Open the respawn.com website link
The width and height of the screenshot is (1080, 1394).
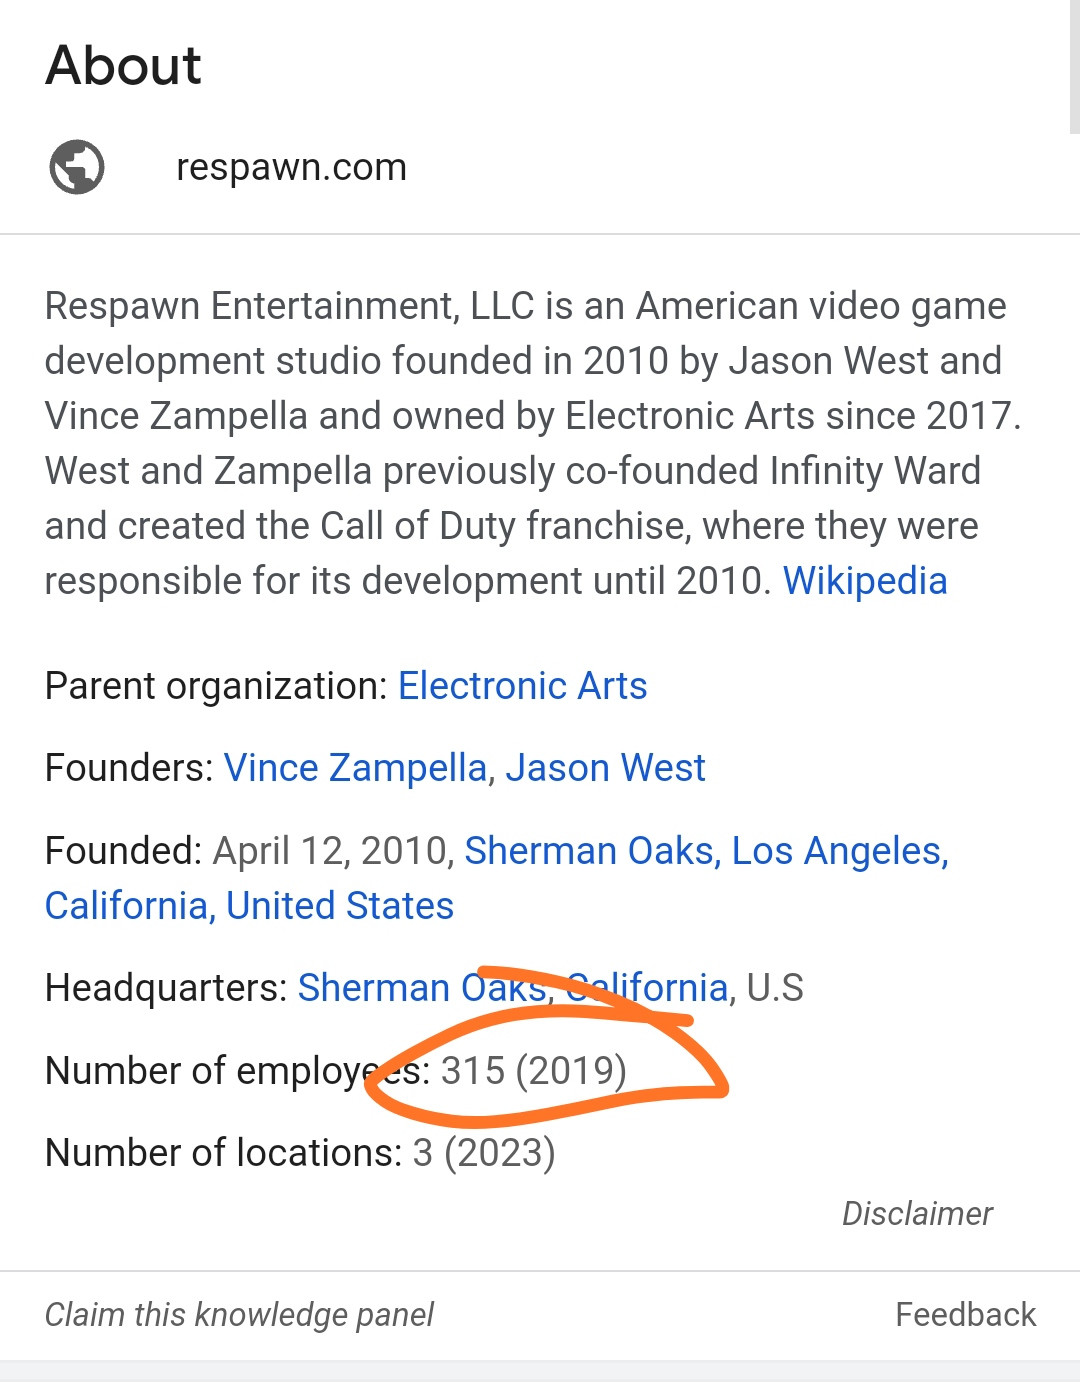pos(291,167)
